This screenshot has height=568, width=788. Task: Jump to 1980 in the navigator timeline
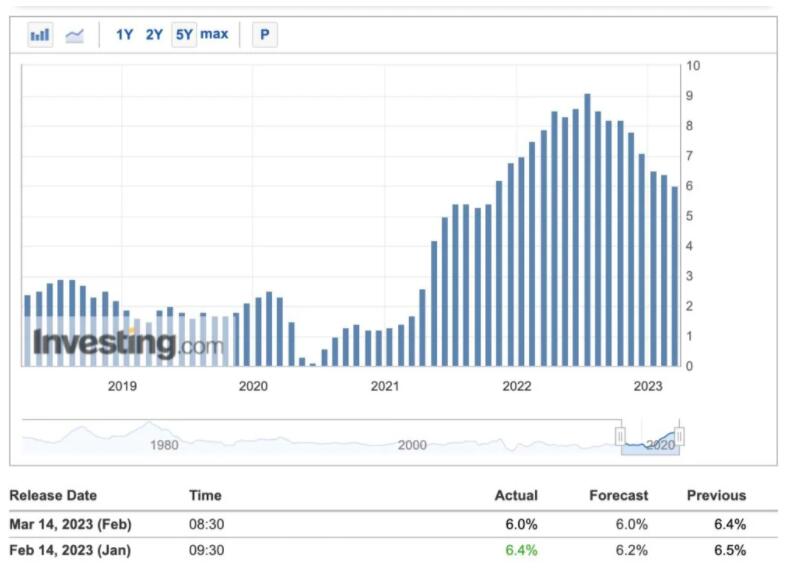pyautogui.click(x=162, y=445)
